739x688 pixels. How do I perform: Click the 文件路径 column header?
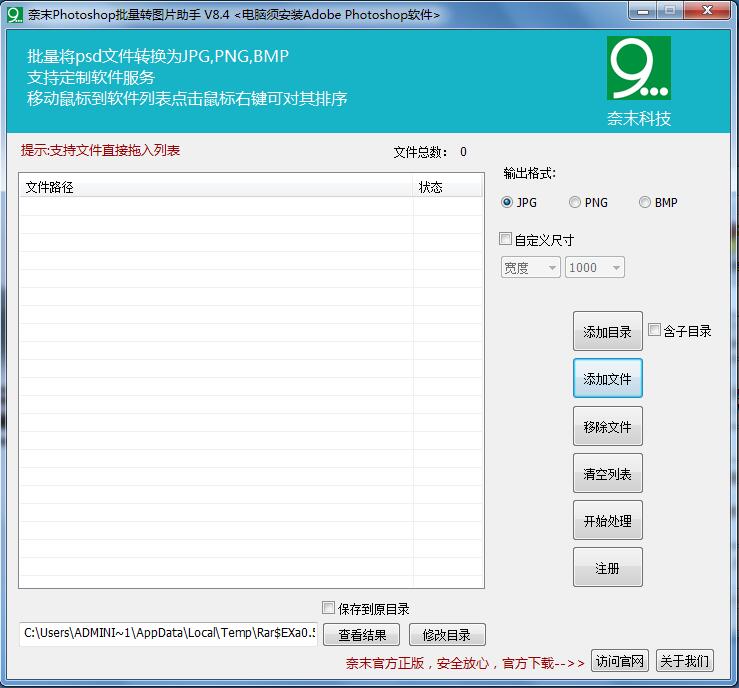point(216,187)
